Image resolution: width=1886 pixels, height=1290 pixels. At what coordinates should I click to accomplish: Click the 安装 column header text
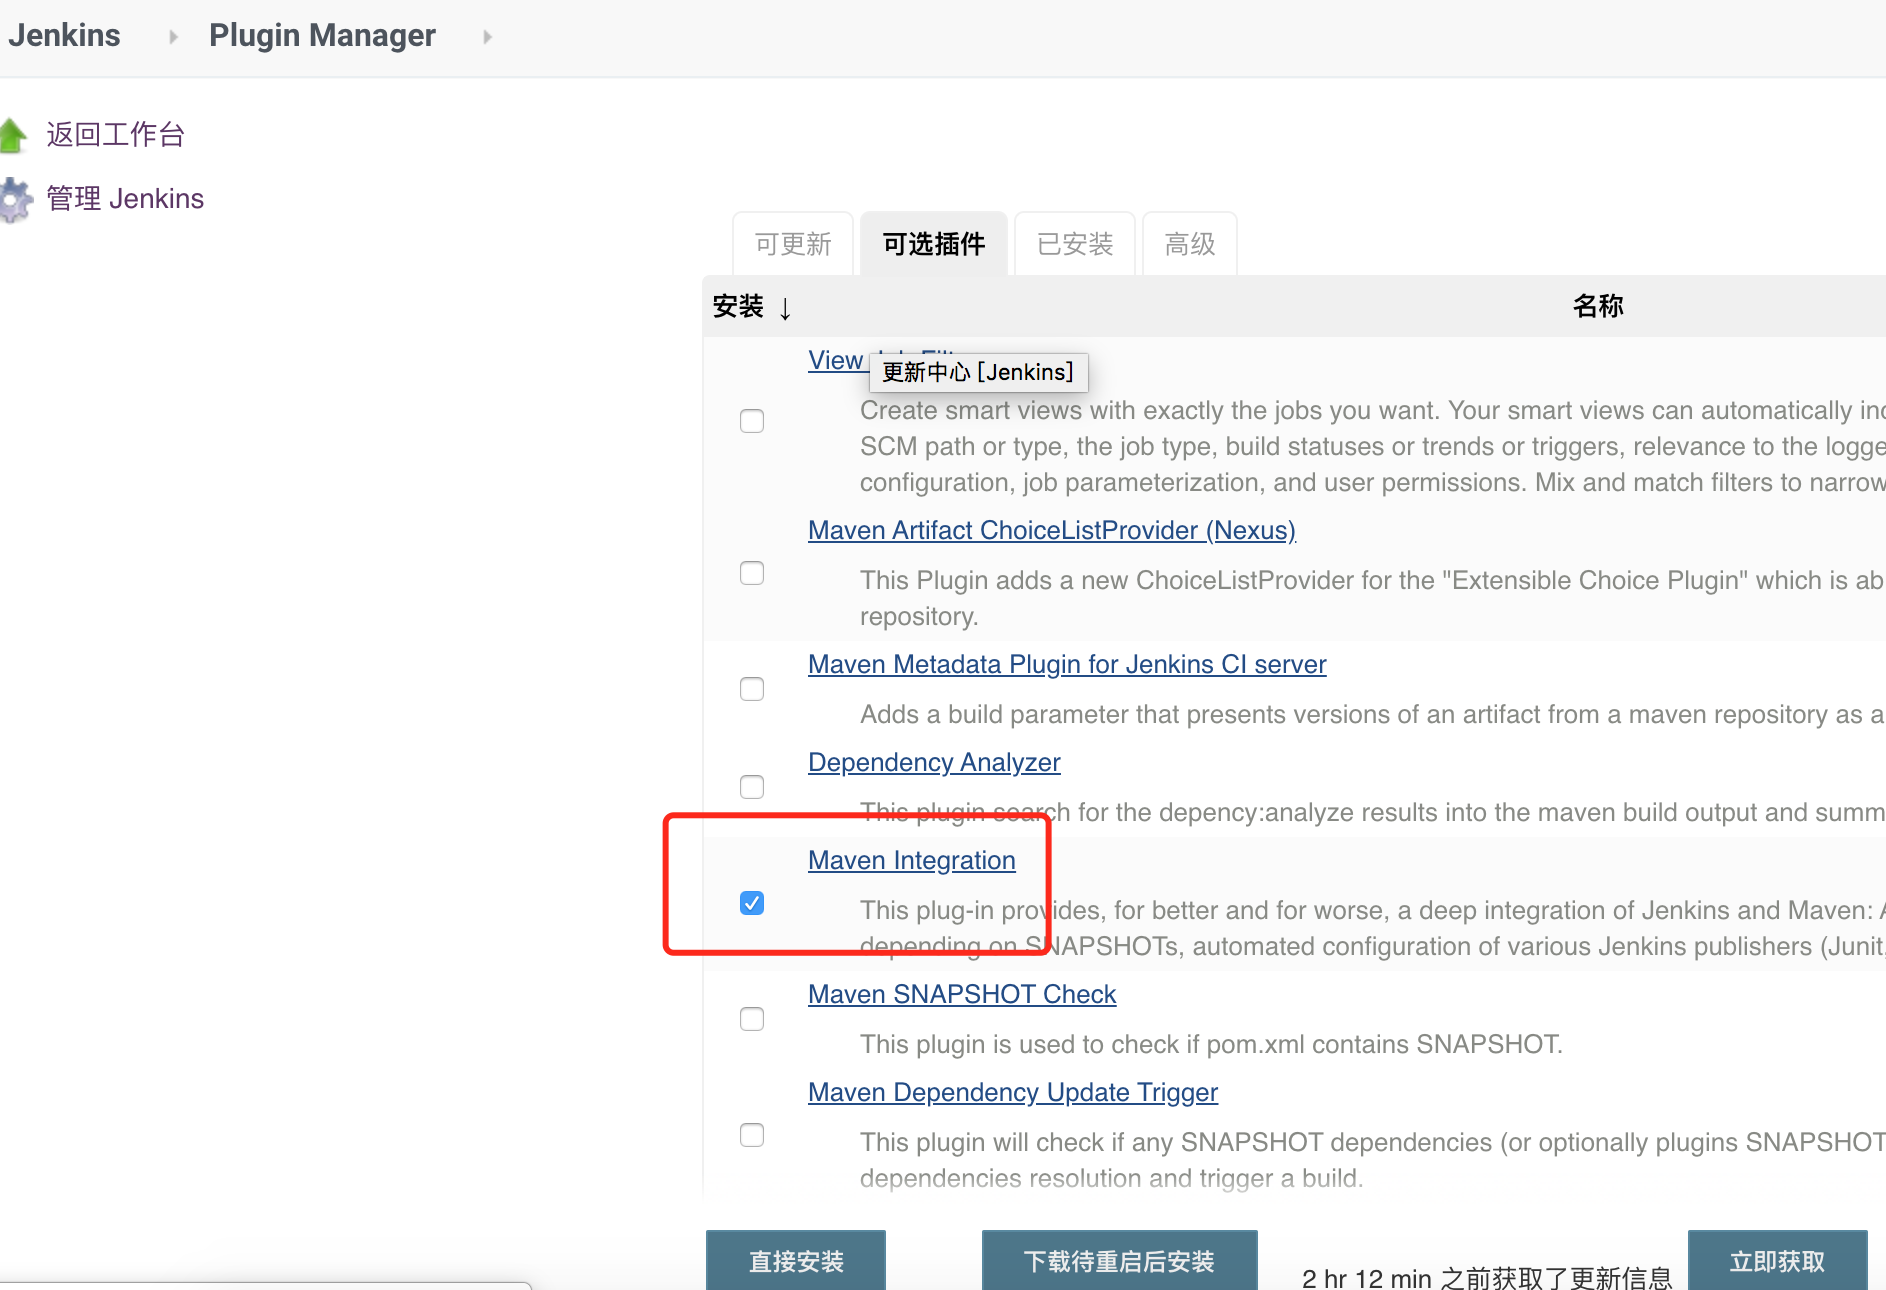tap(738, 306)
